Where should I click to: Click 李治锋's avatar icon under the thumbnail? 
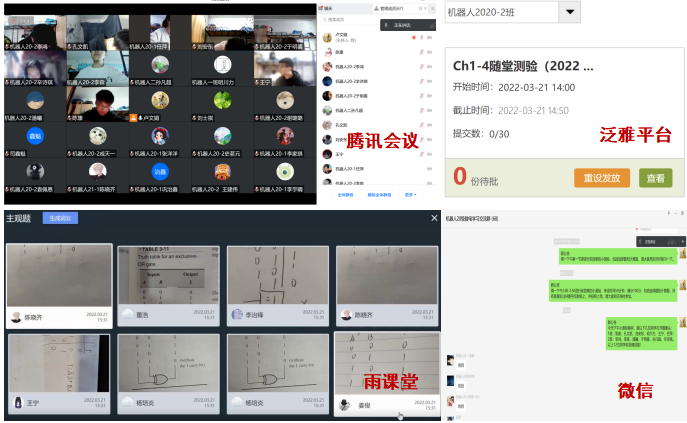tap(237, 316)
